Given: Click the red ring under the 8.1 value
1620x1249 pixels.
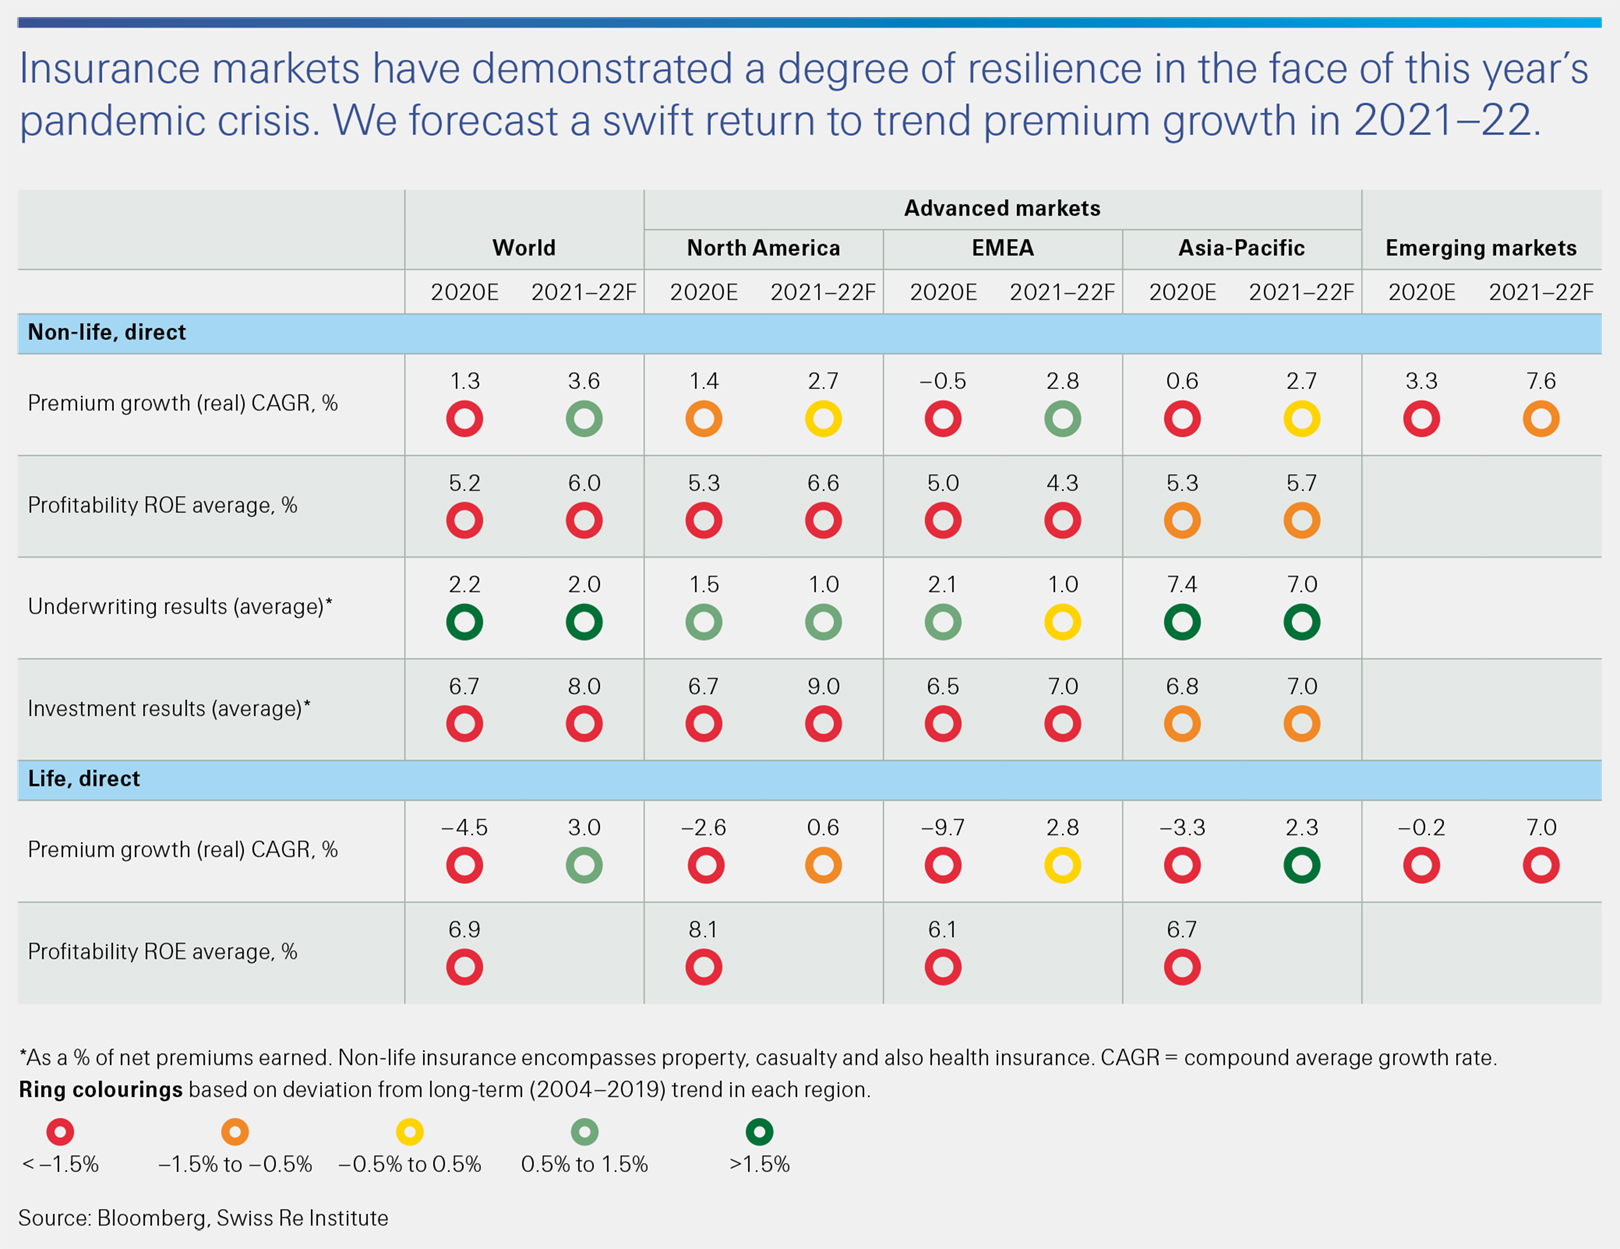Looking at the screenshot, I should pos(703,967).
